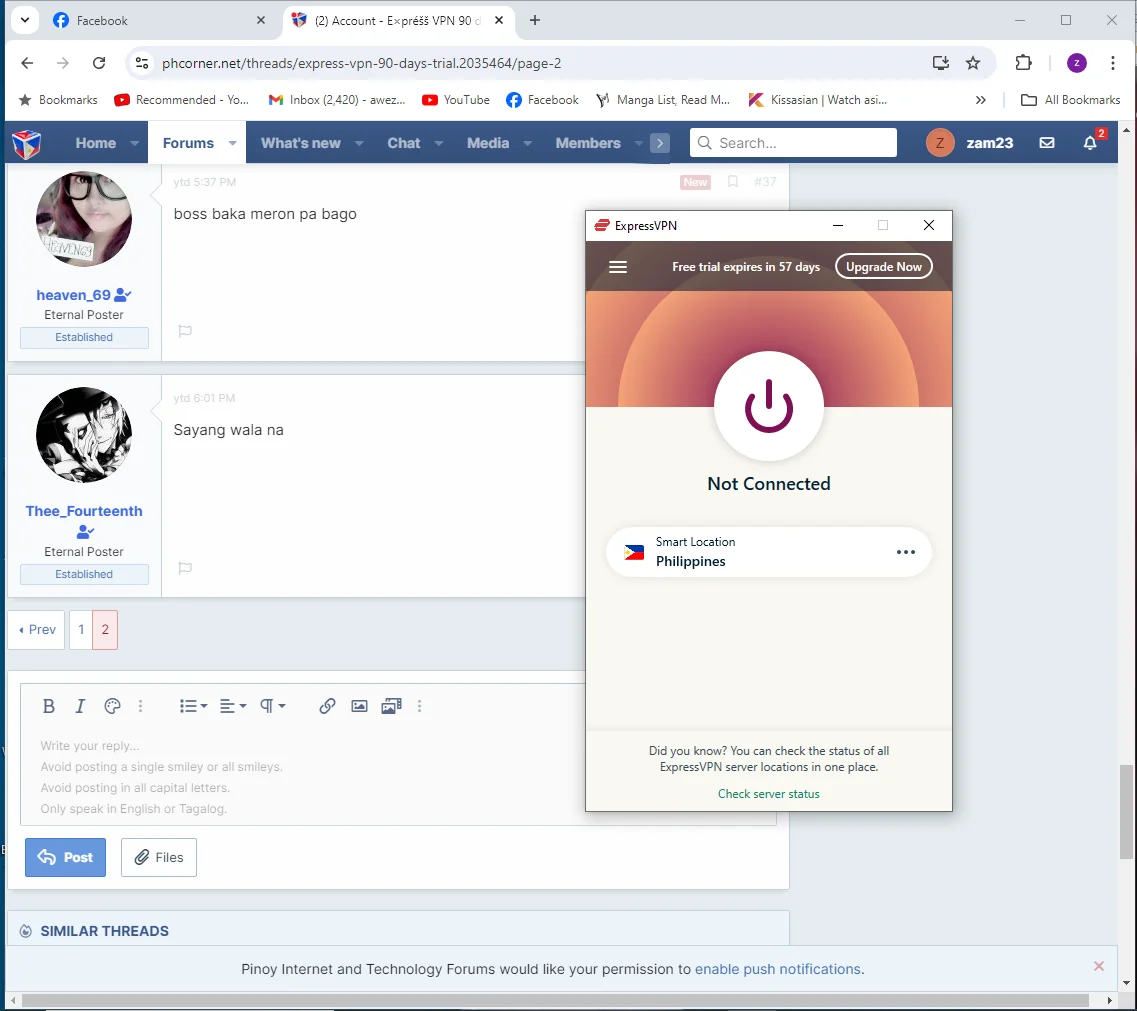Viewport: 1137px width, 1011px height.
Task: Expand What's new dropdown arrow
Action: (359, 144)
